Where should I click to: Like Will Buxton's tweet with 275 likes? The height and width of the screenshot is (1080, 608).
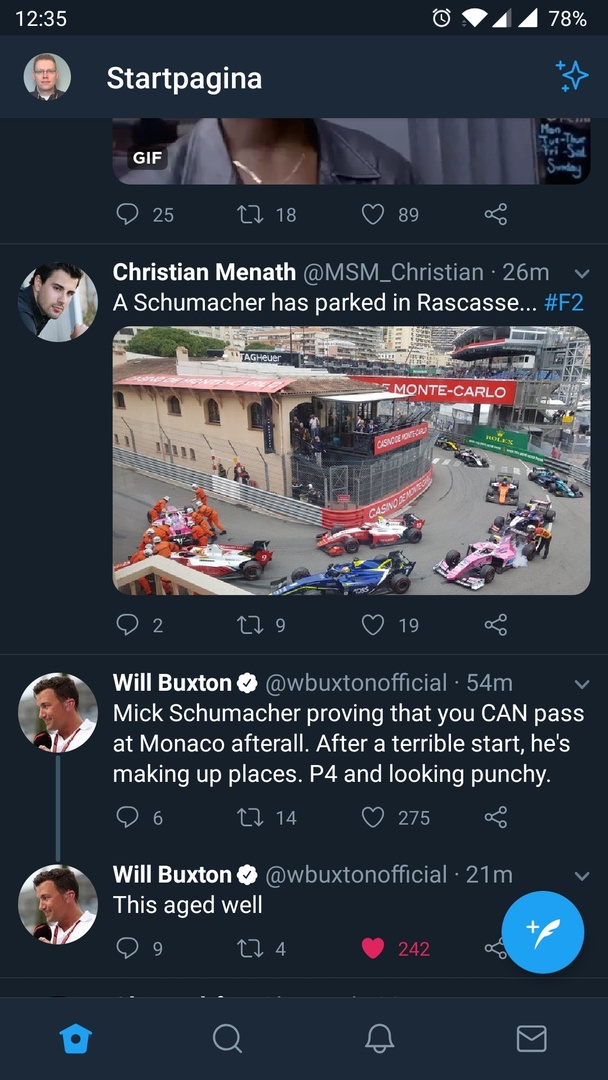373,817
